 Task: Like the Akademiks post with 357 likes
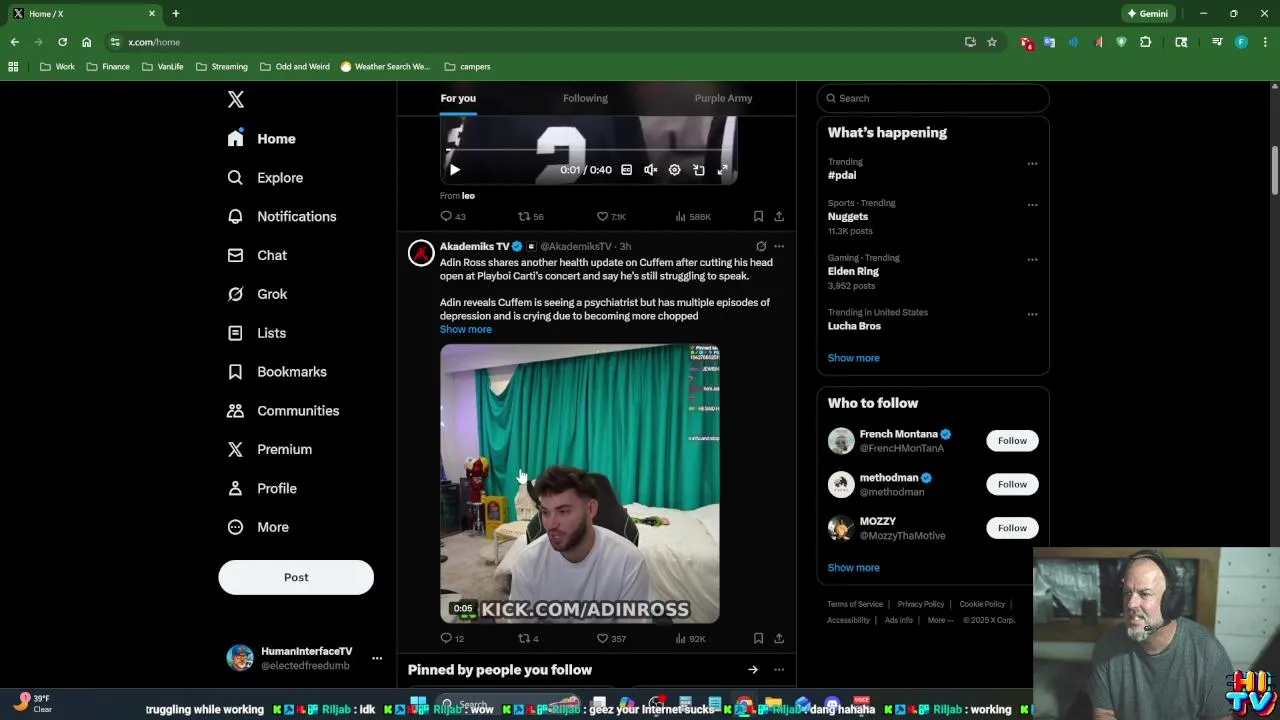click(611, 638)
